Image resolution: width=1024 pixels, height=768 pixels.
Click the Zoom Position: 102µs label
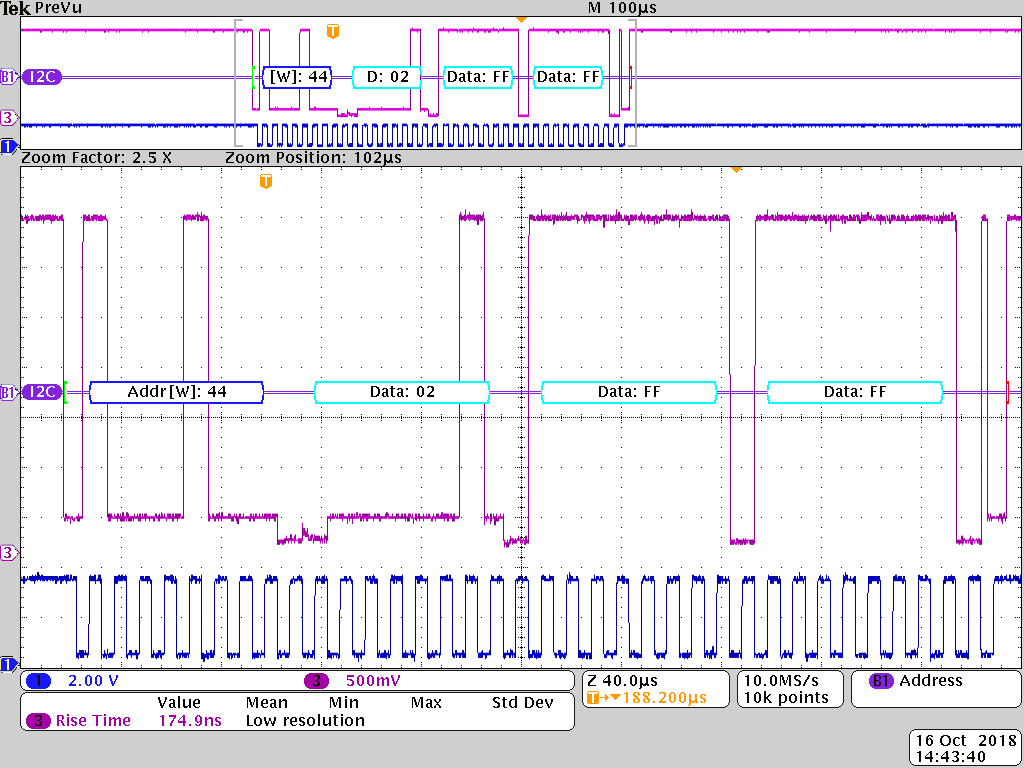(x=313, y=157)
